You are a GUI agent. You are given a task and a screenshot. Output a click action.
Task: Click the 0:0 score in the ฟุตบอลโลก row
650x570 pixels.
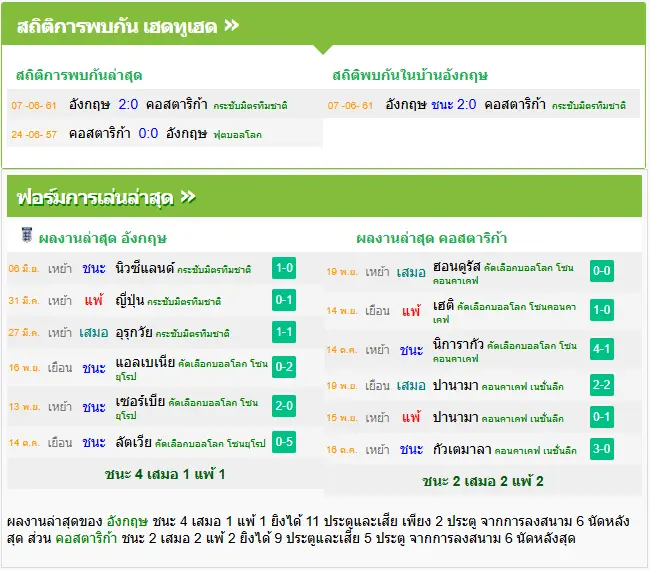[148, 133]
